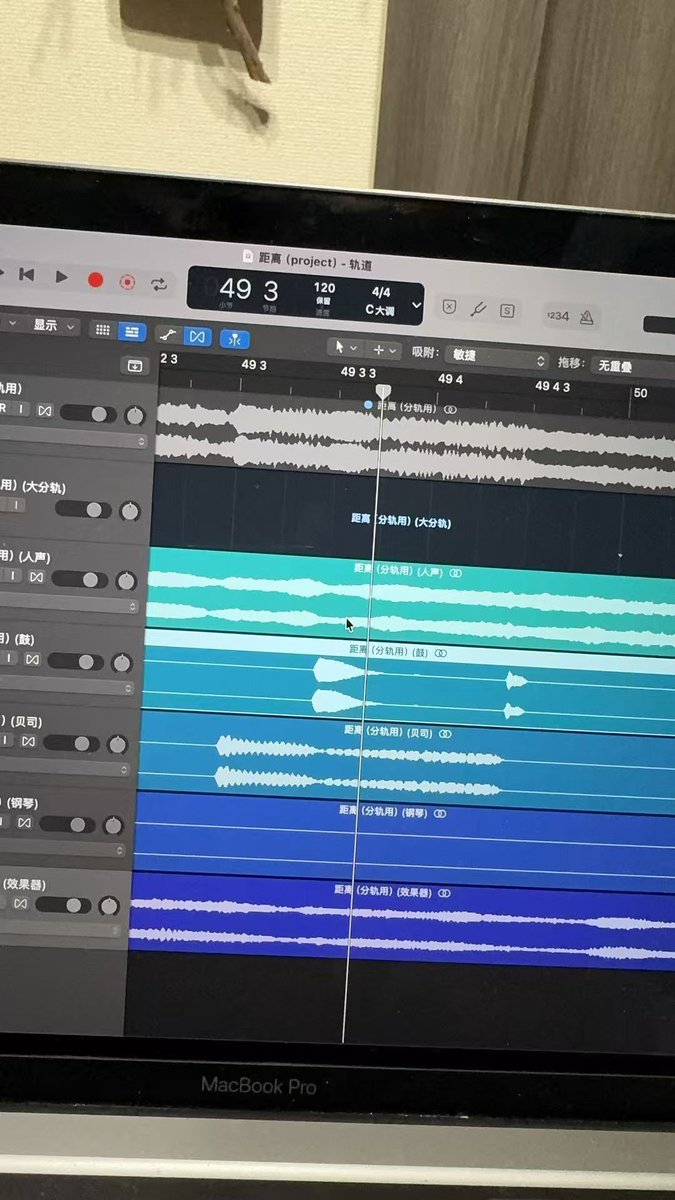Click the loop icon on the 人声 region
Viewport: 675px width, 1200px height.
pos(456,573)
